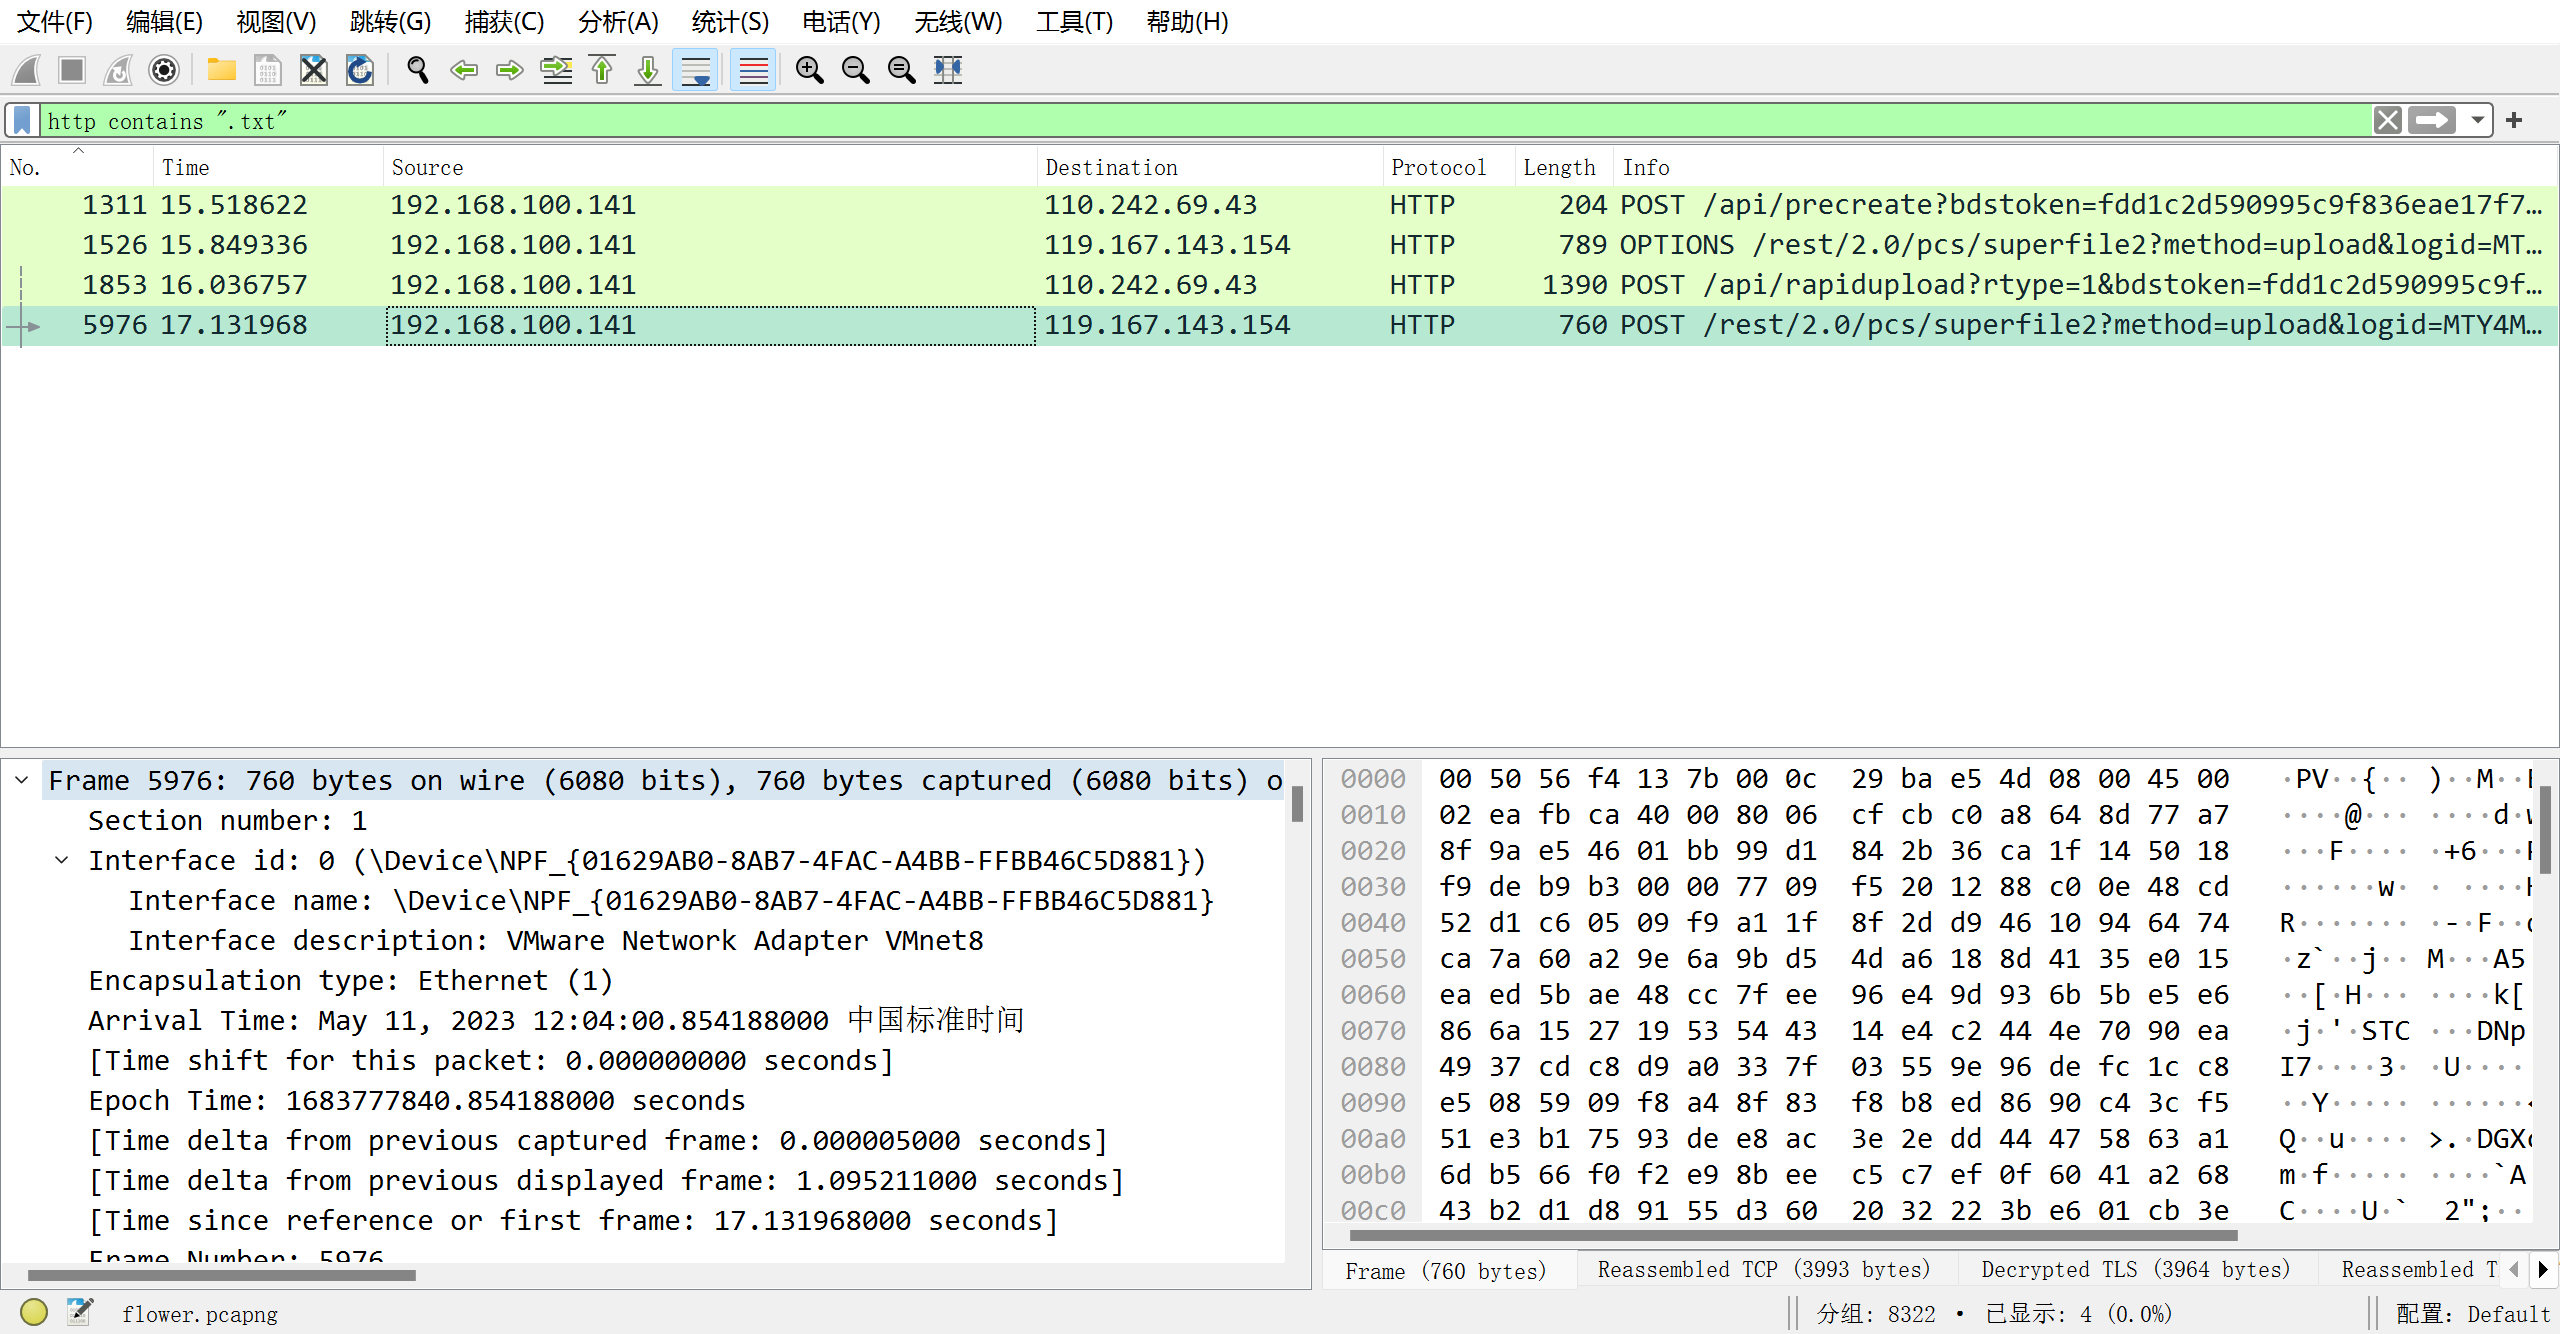
Task: Click the plus button to add filter
Action: tap(2514, 121)
